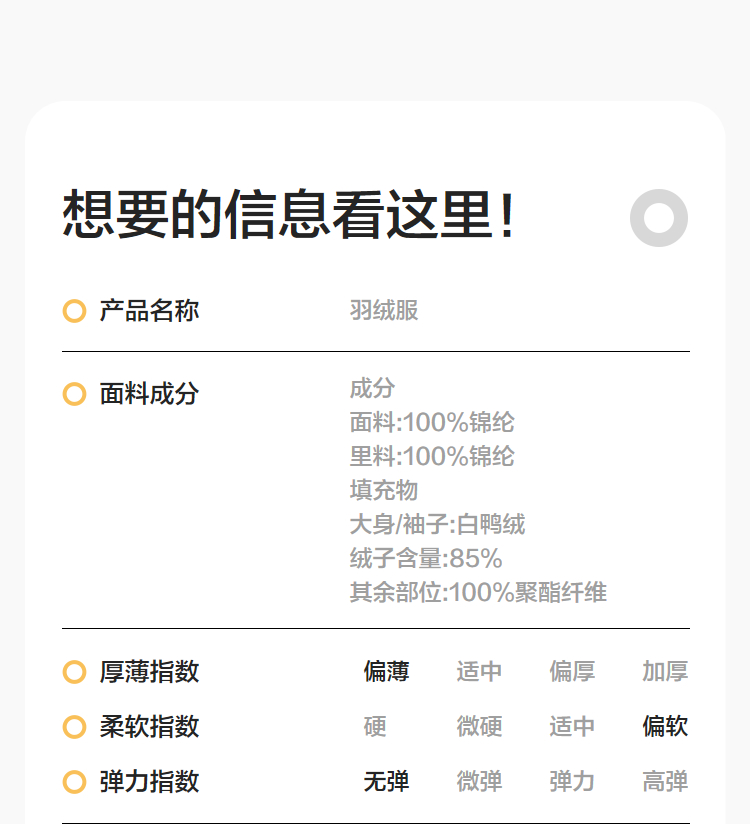
Task: Pick 微硬 softness option
Action: click(x=479, y=727)
